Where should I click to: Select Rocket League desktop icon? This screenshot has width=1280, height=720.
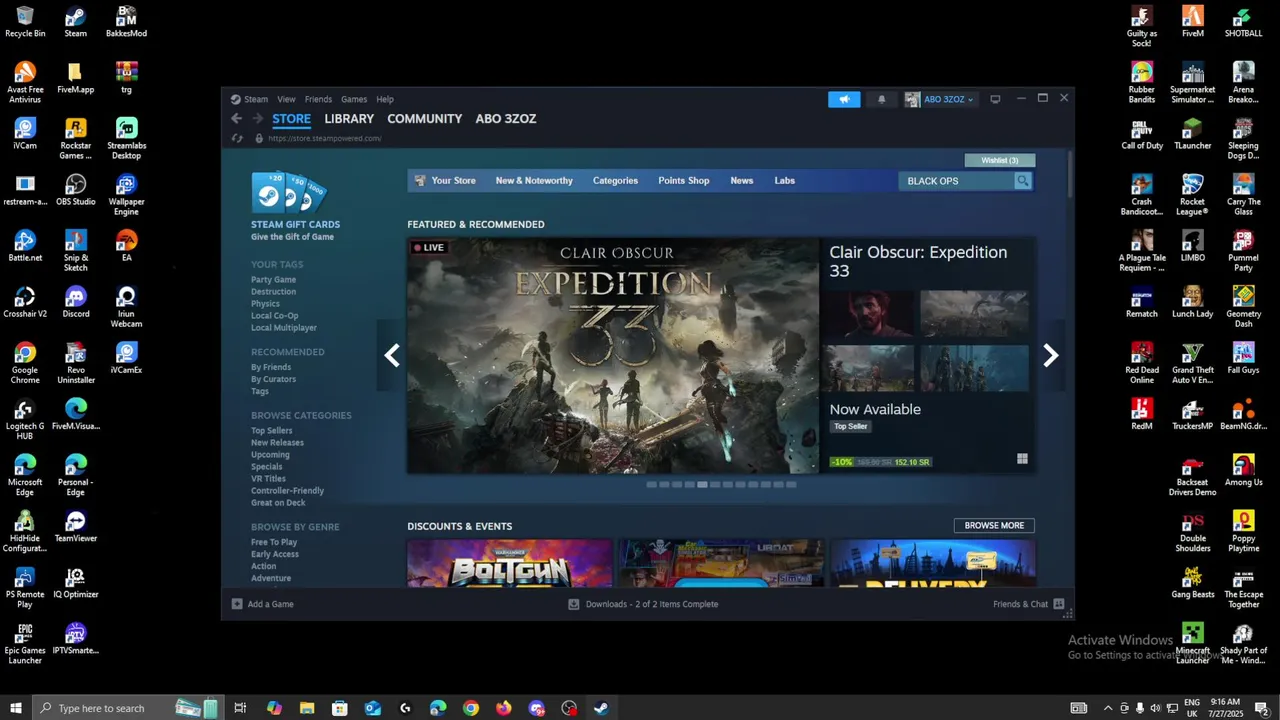tap(1192, 195)
